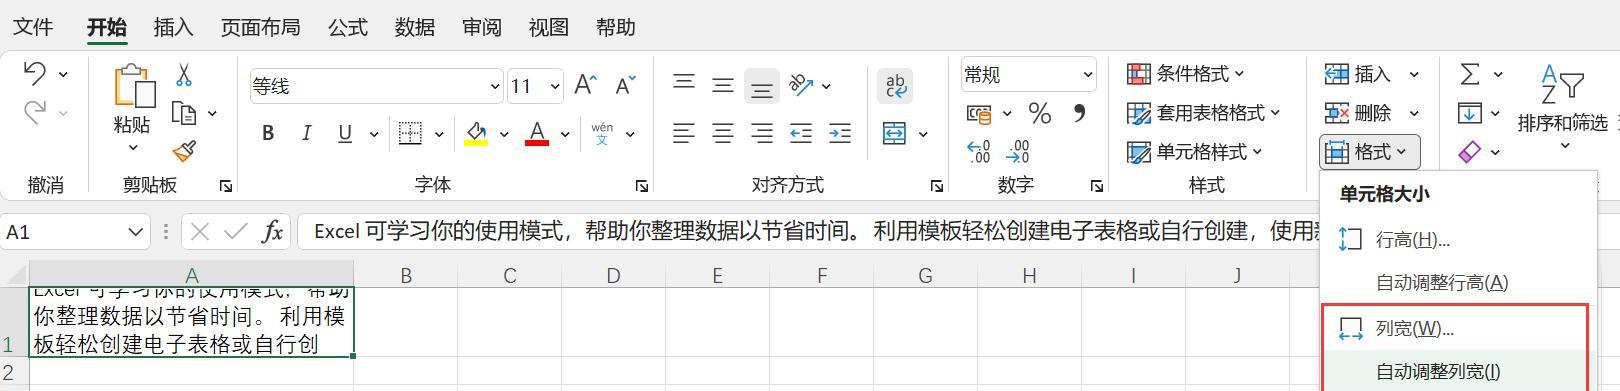Click the Insert Function fx icon
The image size is (1620, 391).
click(x=272, y=232)
